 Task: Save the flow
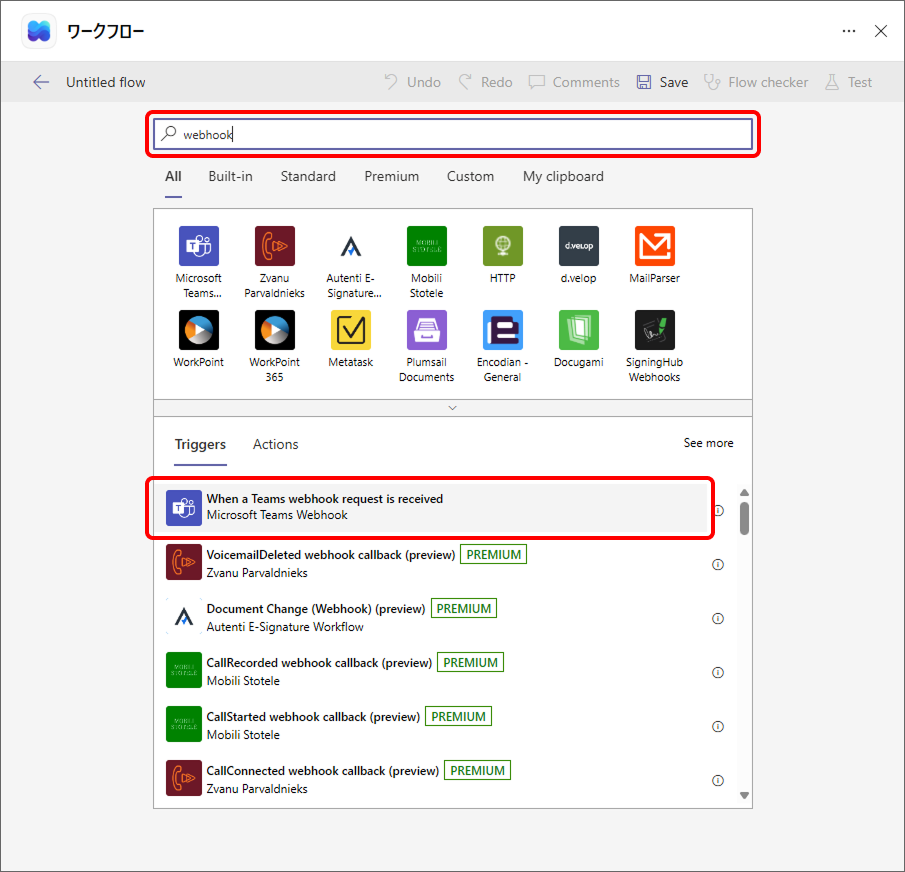[662, 82]
